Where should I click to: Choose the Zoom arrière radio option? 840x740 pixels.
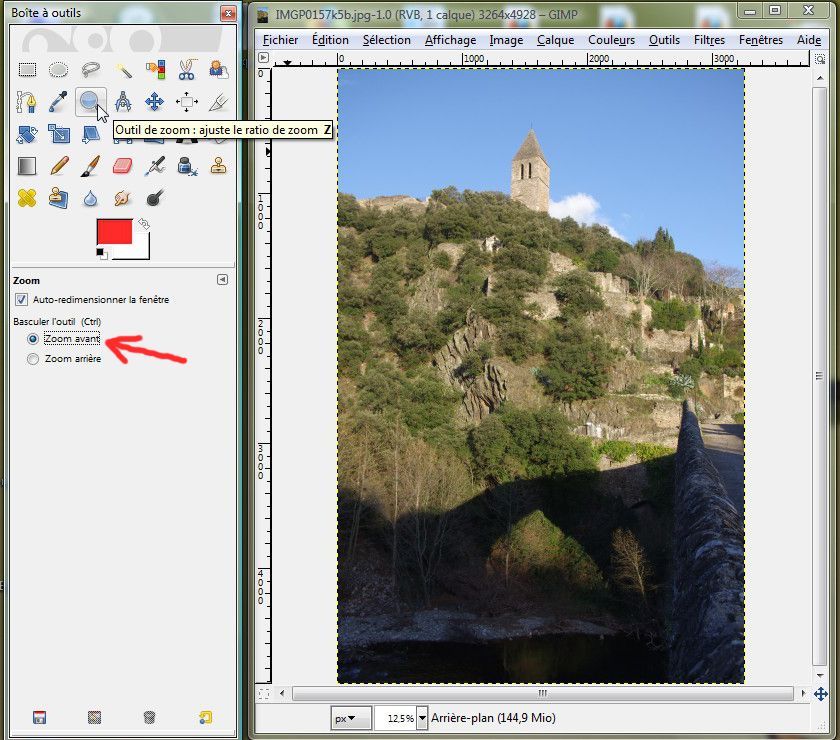(x=33, y=359)
